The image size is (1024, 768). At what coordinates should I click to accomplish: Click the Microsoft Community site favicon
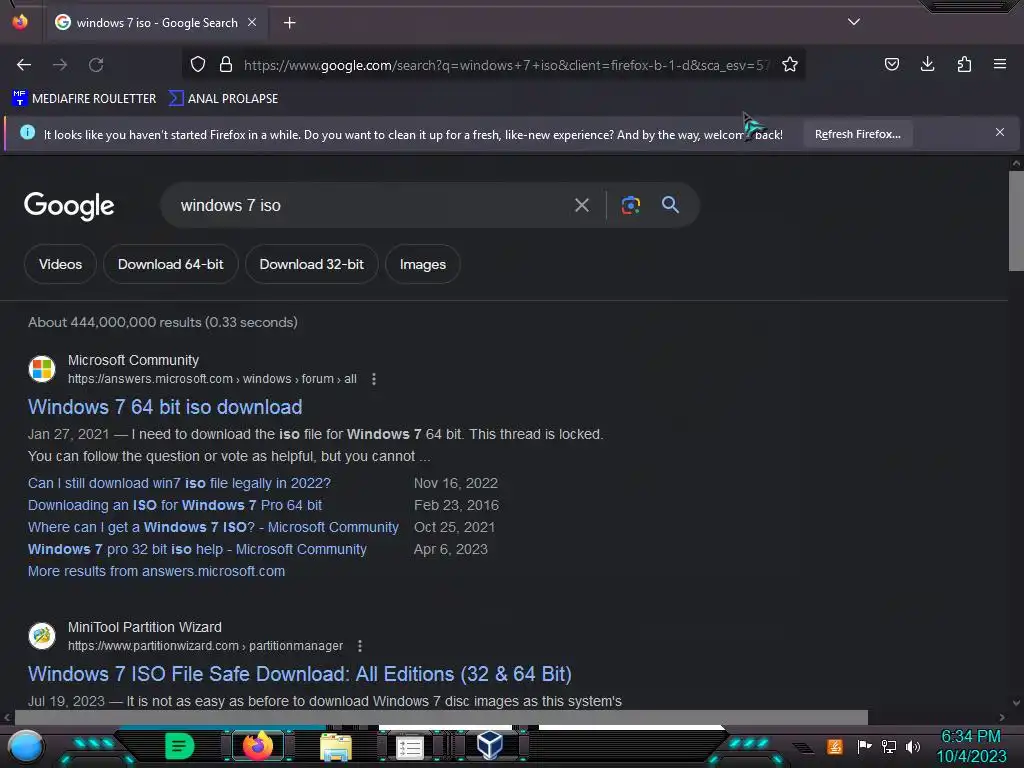[x=42, y=368]
